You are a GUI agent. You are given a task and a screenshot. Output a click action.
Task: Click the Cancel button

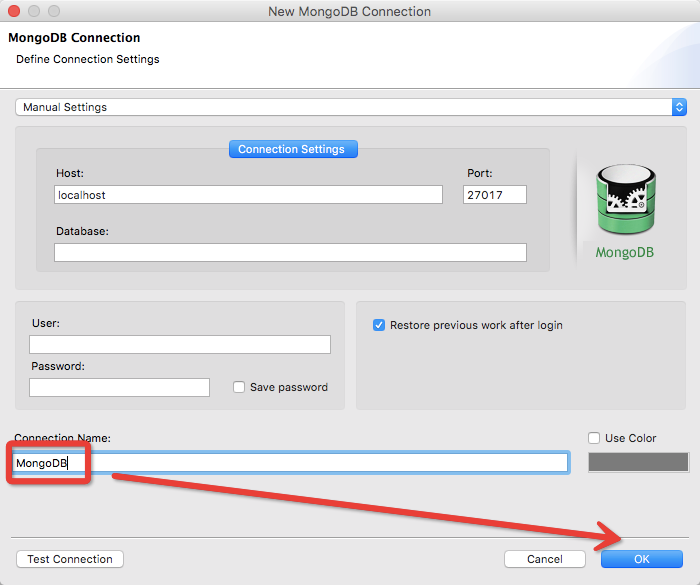[545, 559]
